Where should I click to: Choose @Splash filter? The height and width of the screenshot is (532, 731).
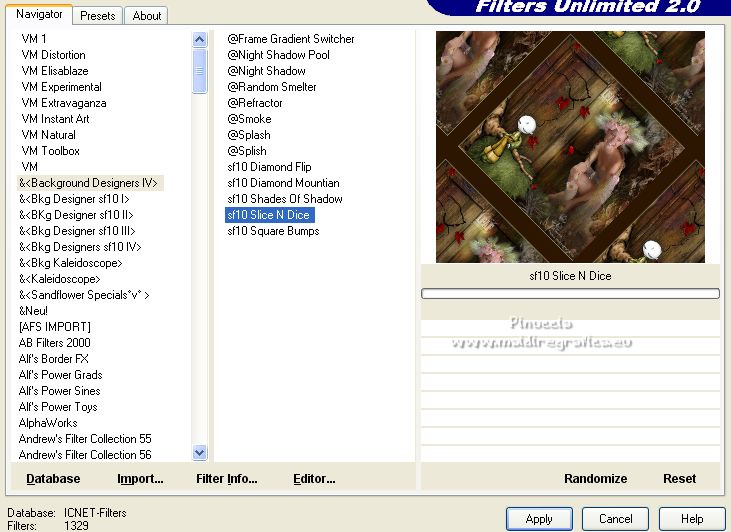248,135
